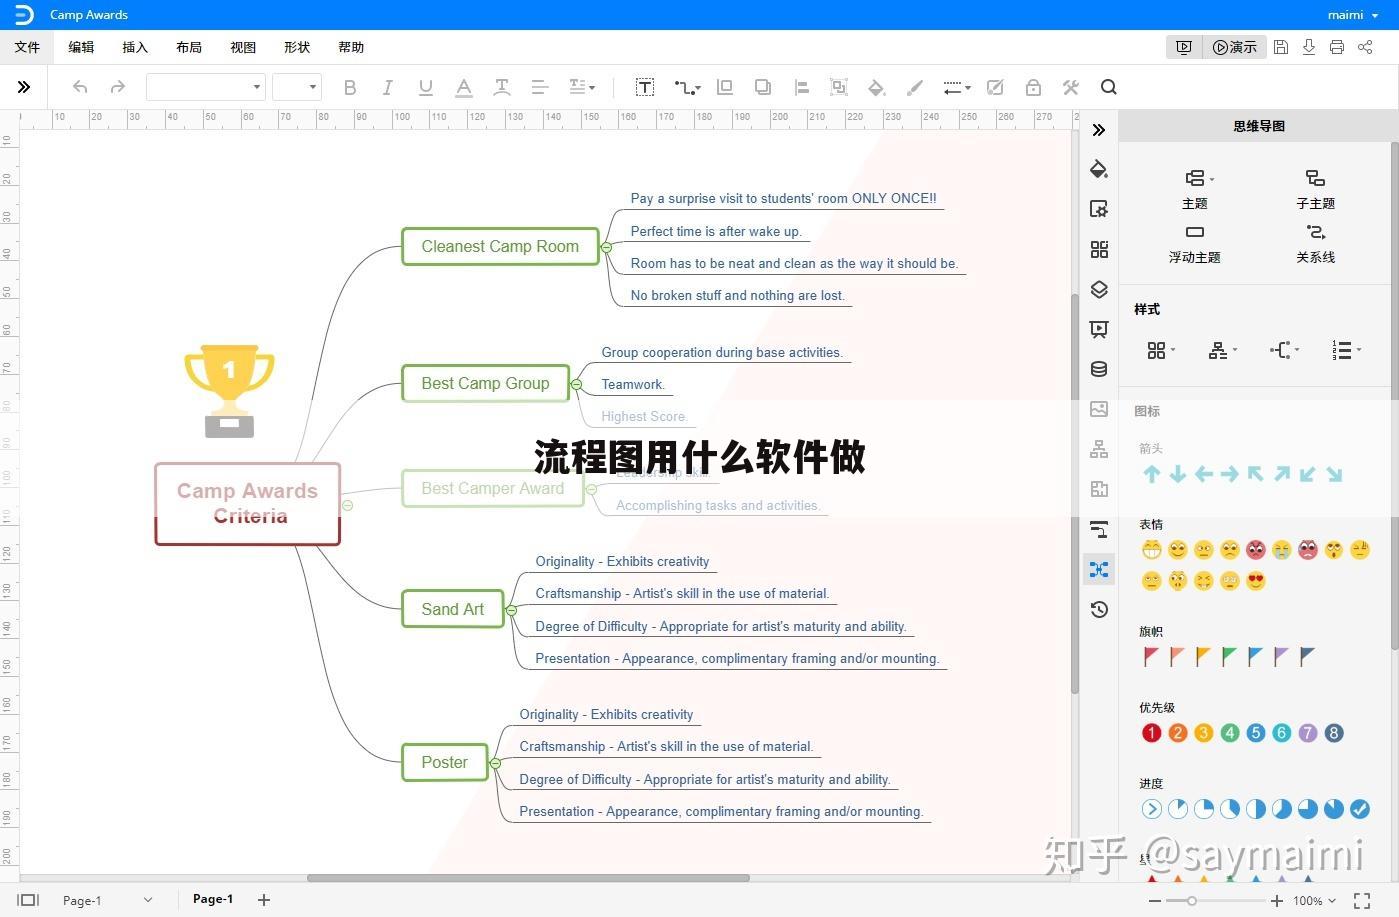
Task: Open the presentation slides panel icon
Action: [1099, 329]
